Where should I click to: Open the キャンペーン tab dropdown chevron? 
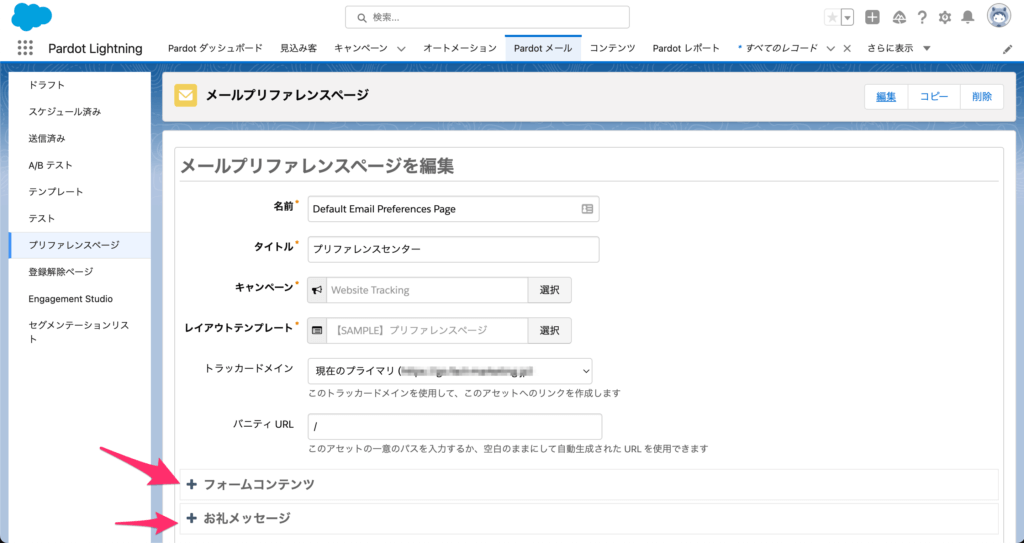tap(401, 48)
